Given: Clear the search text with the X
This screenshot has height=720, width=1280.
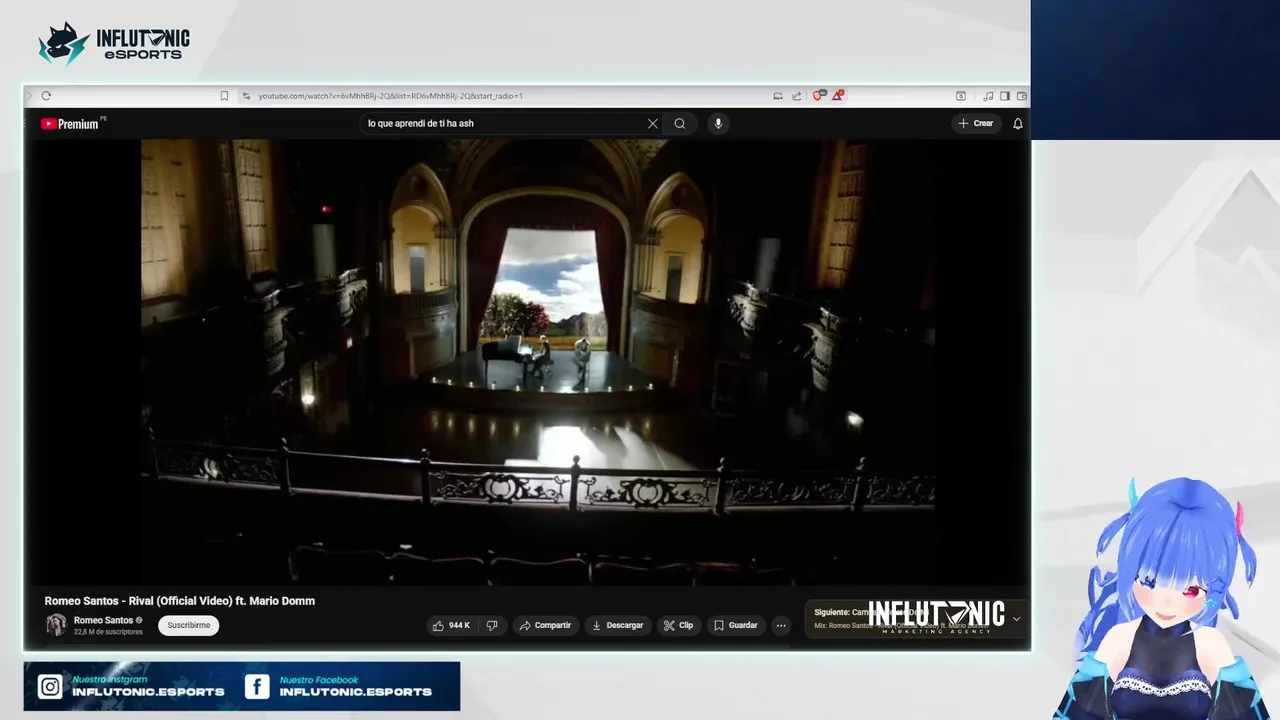Looking at the screenshot, I should 653,124.
